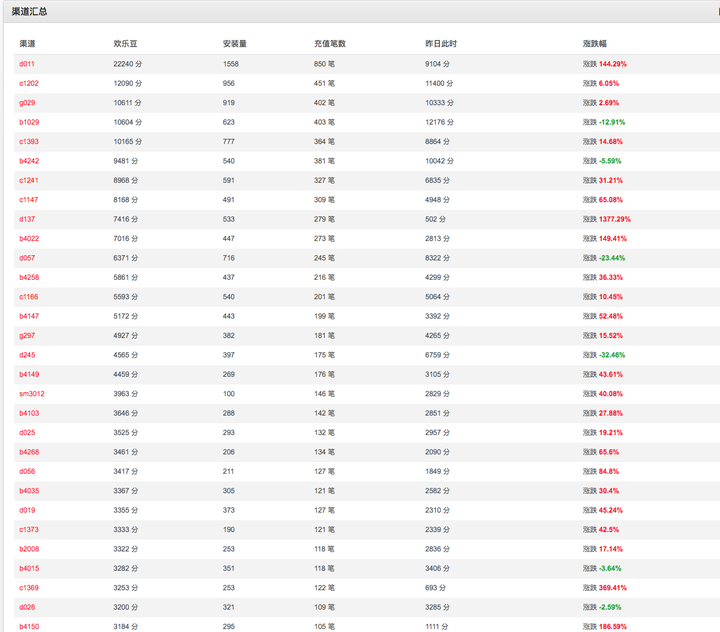This screenshot has height=632, width=720.
Task: Open channel link b4035
Action: click(x=29, y=491)
